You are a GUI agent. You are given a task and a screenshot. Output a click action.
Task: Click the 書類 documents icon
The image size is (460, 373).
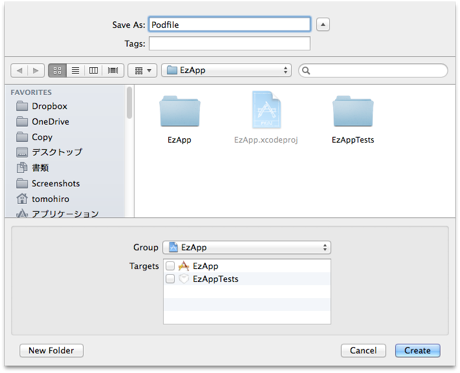(22, 168)
